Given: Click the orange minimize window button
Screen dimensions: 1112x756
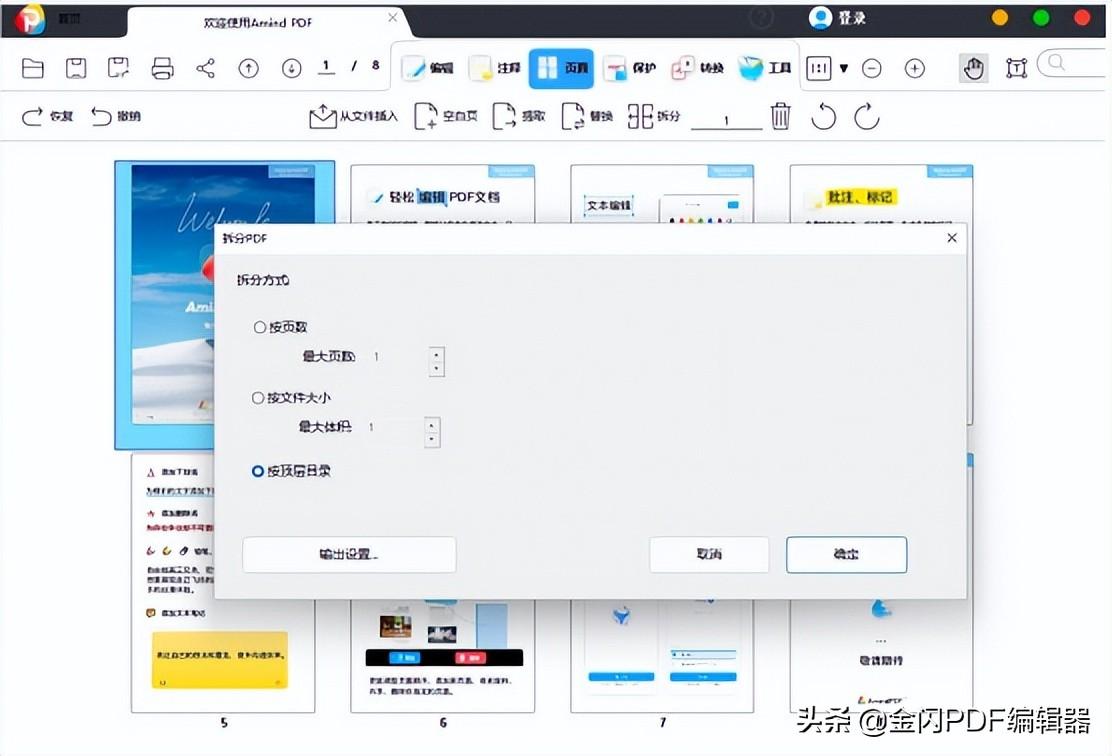Looking at the screenshot, I should pos(1000,18).
